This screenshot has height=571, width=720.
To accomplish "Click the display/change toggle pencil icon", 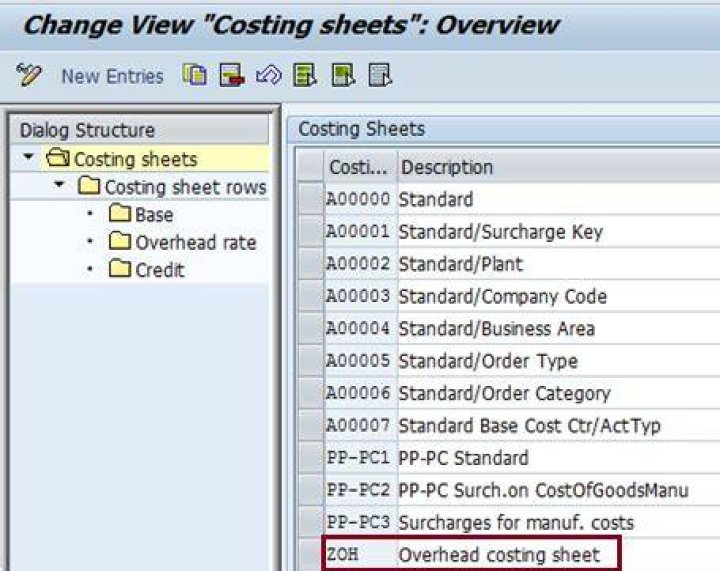I will (28, 75).
